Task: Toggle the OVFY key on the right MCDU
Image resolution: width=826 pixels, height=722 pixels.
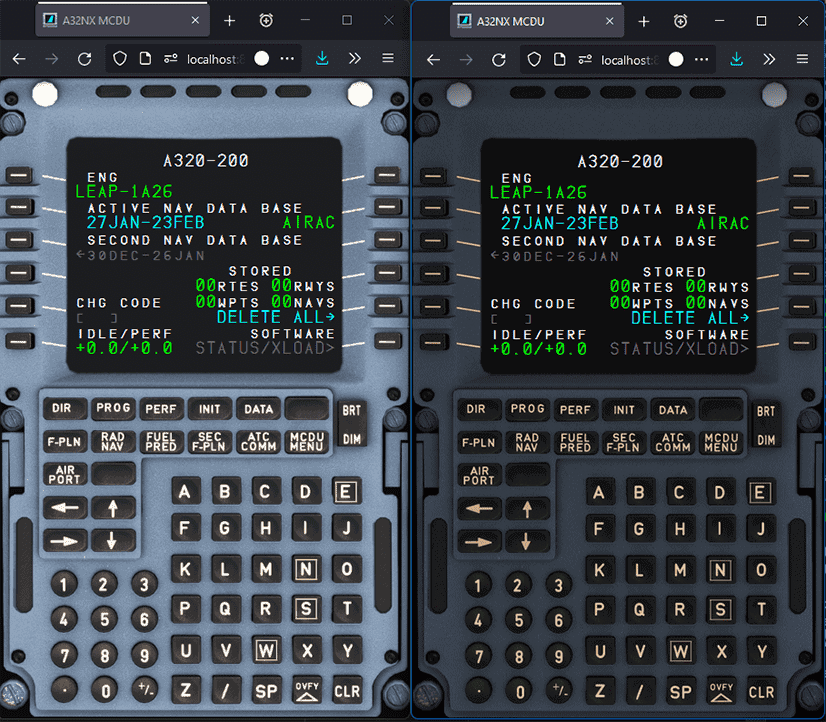Action: (x=720, y=690)
